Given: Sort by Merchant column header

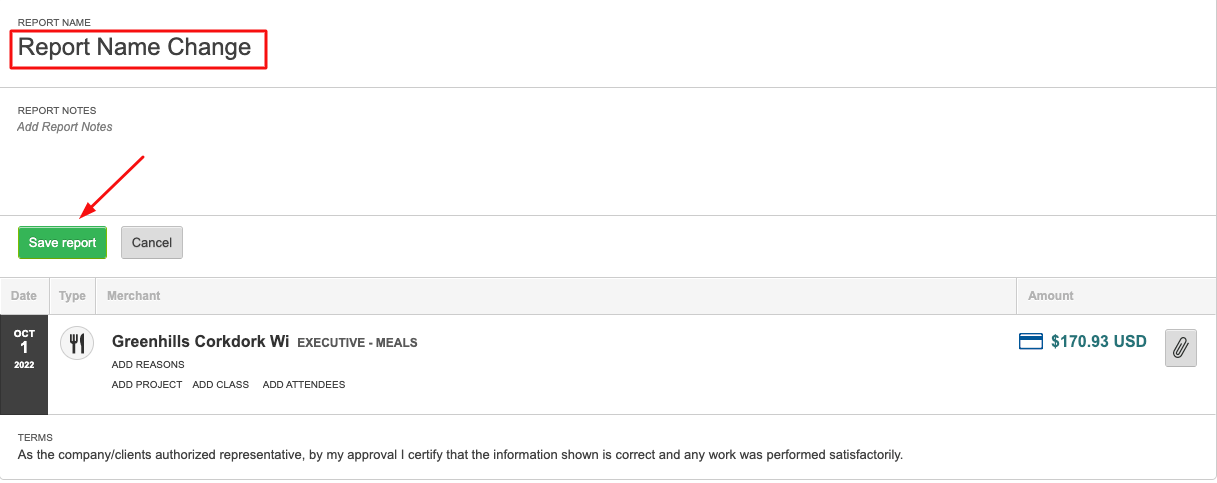Looking at the screenshot, I should pos(134,296).
